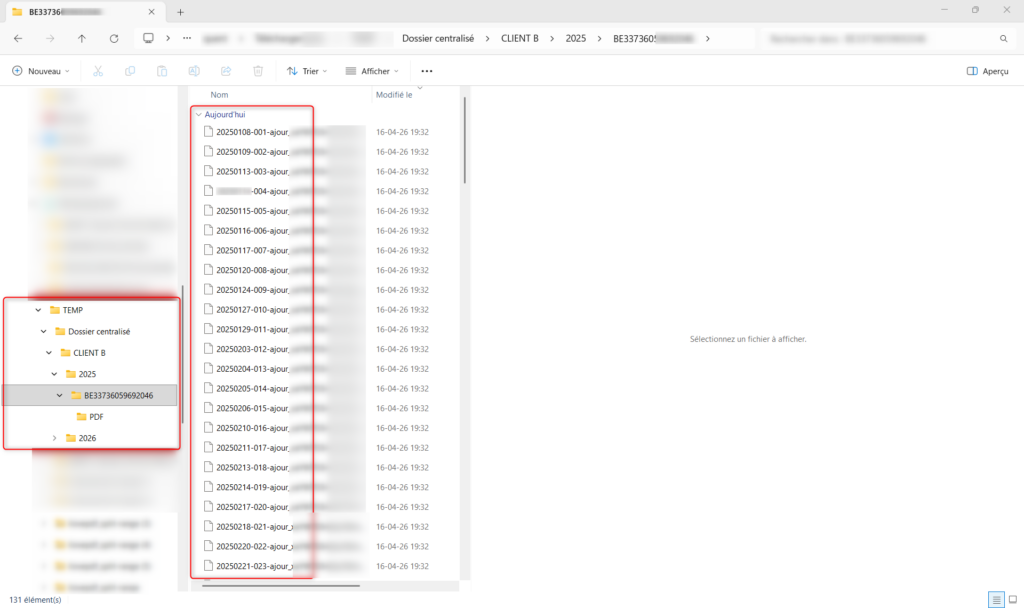Go up one folder level
This screenshot has height=608, width=1024.
click(x=82, y=38)
